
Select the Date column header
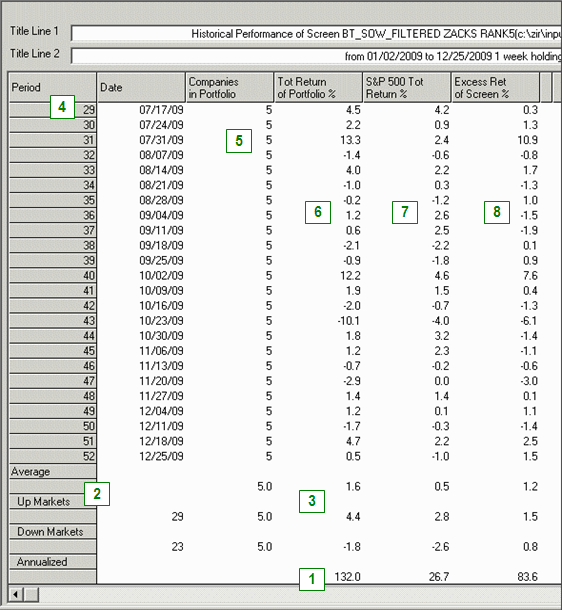pyautogui.click(x=141, y=87)
